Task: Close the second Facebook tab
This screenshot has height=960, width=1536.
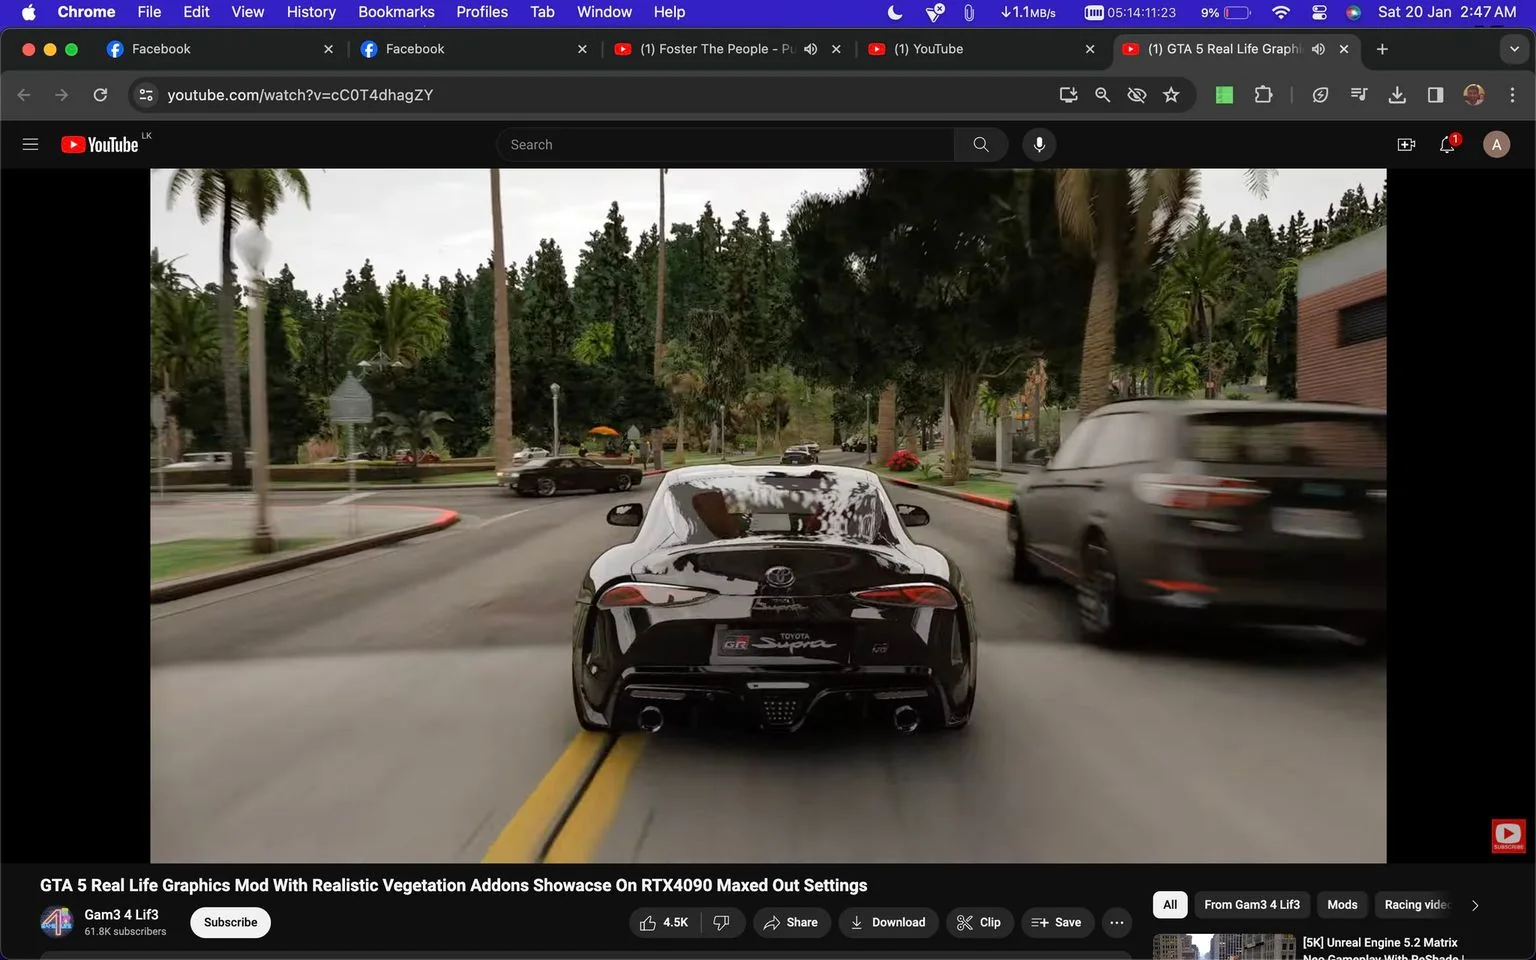Action: click(x=582, y=49)
